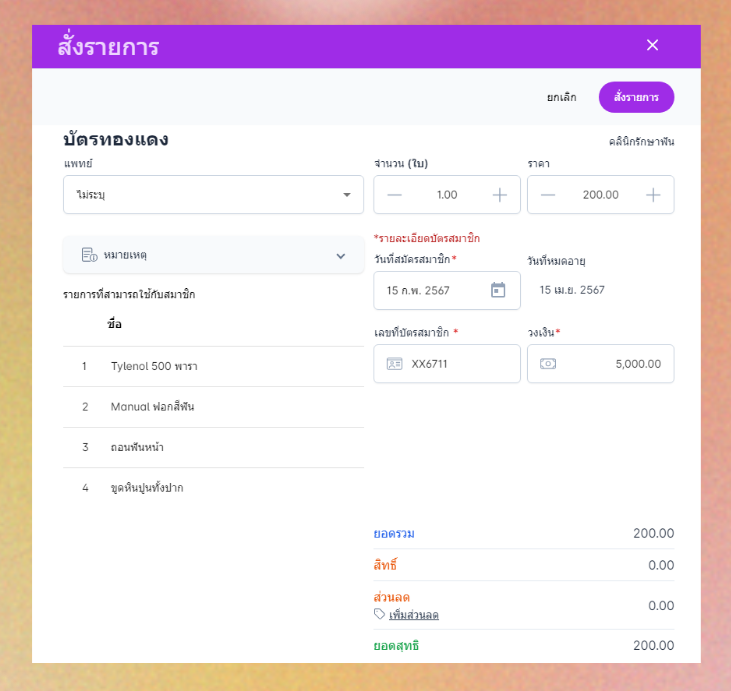The image size is (731, 691).
Task: Click the คลินิกรักษาฟัน clinic label
Action: 641,142
